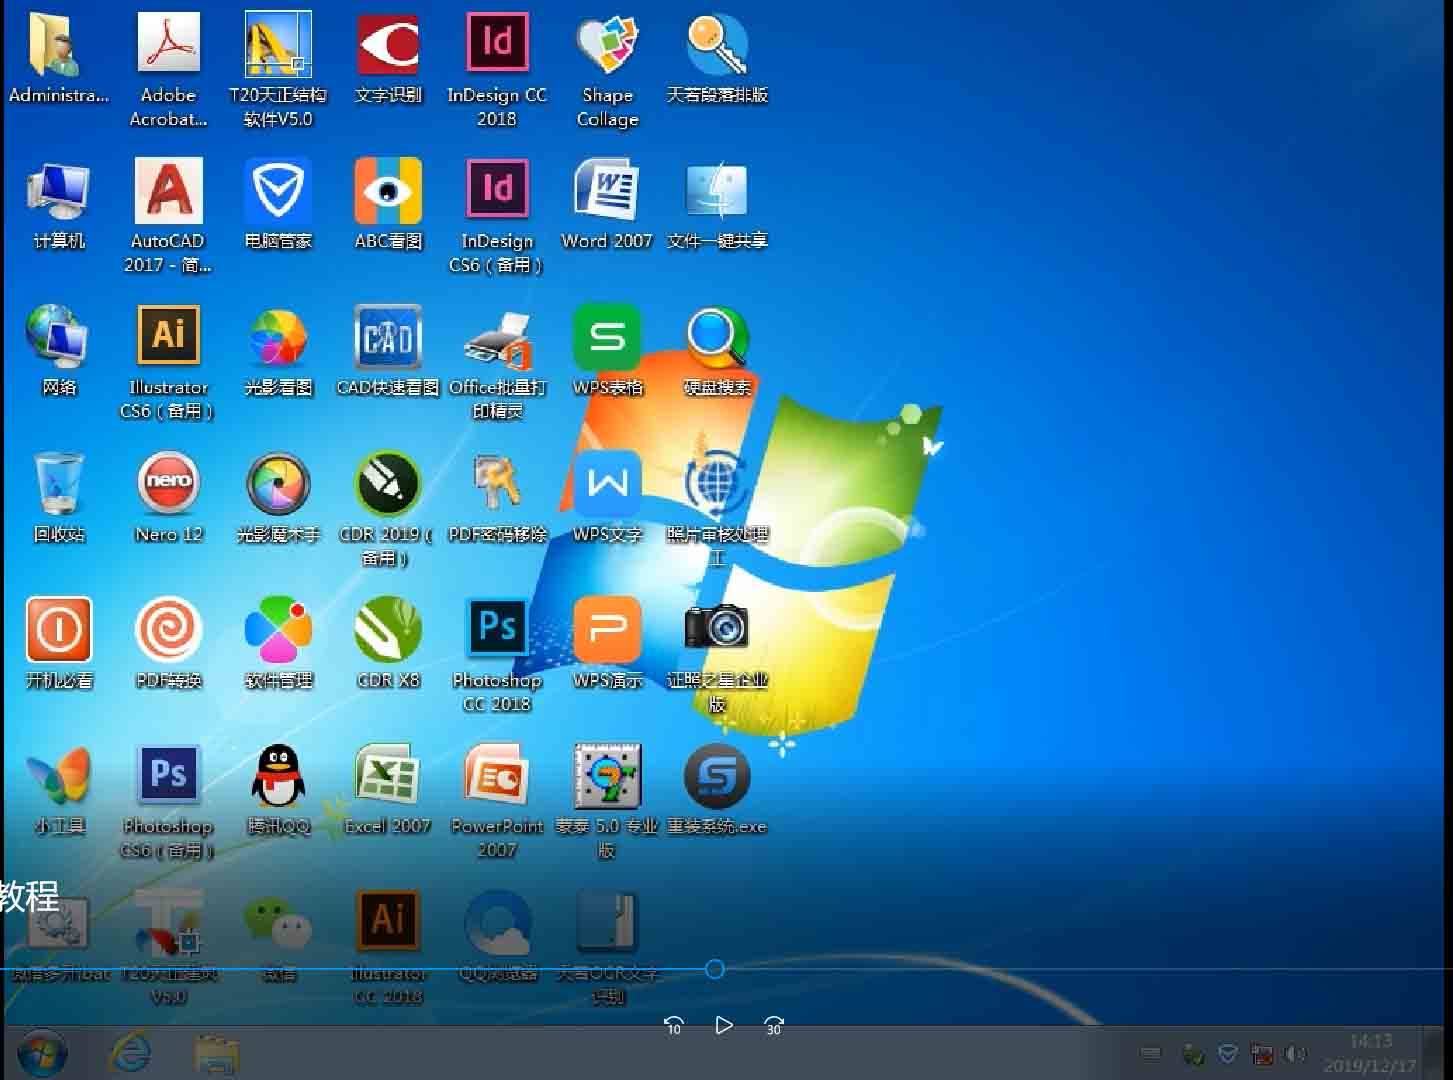This screenshot has width=1453, height=1080.
Task: Click the 小工具 butterfly icon
Action: coord(58,776)
